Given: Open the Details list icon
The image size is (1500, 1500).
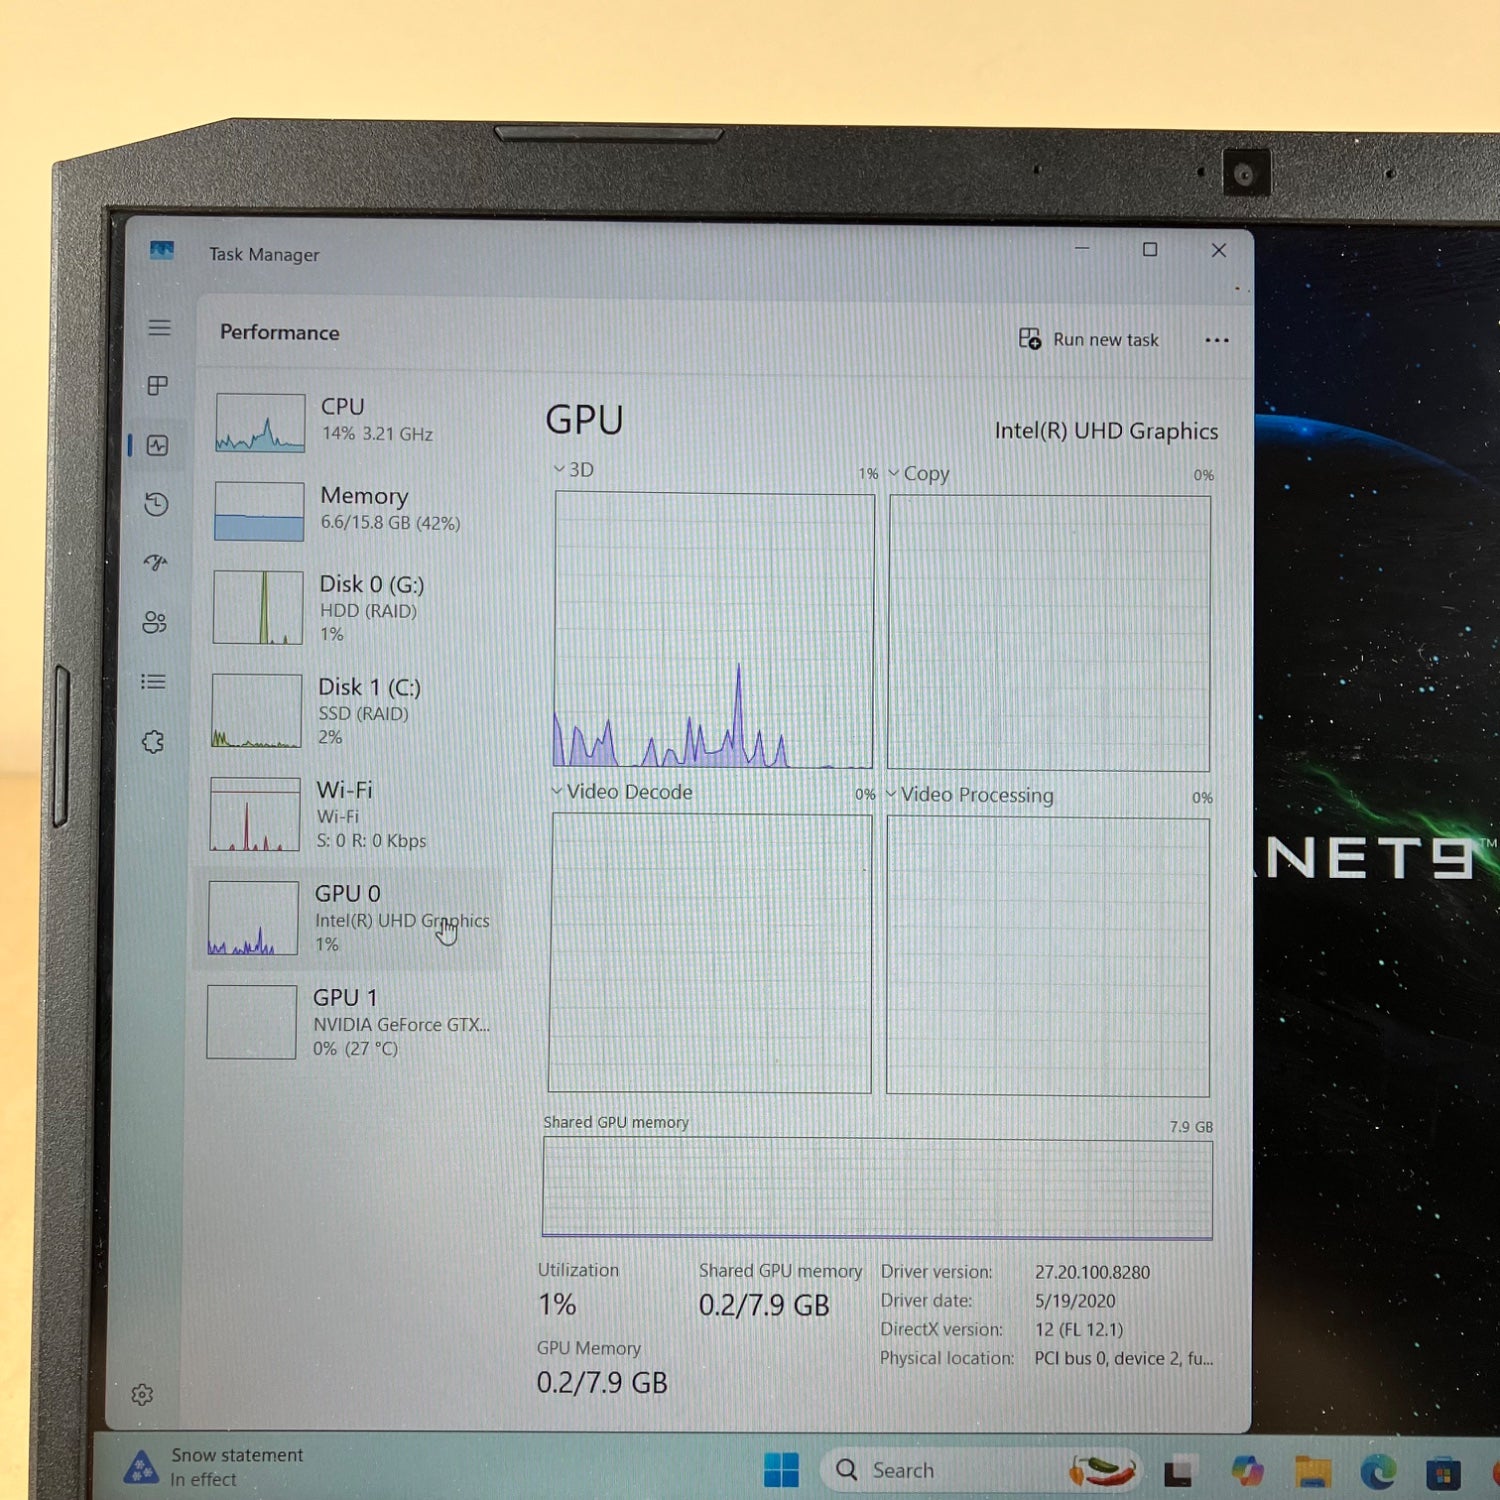Looking at the screenshot, I should click(x=153, y=682).
